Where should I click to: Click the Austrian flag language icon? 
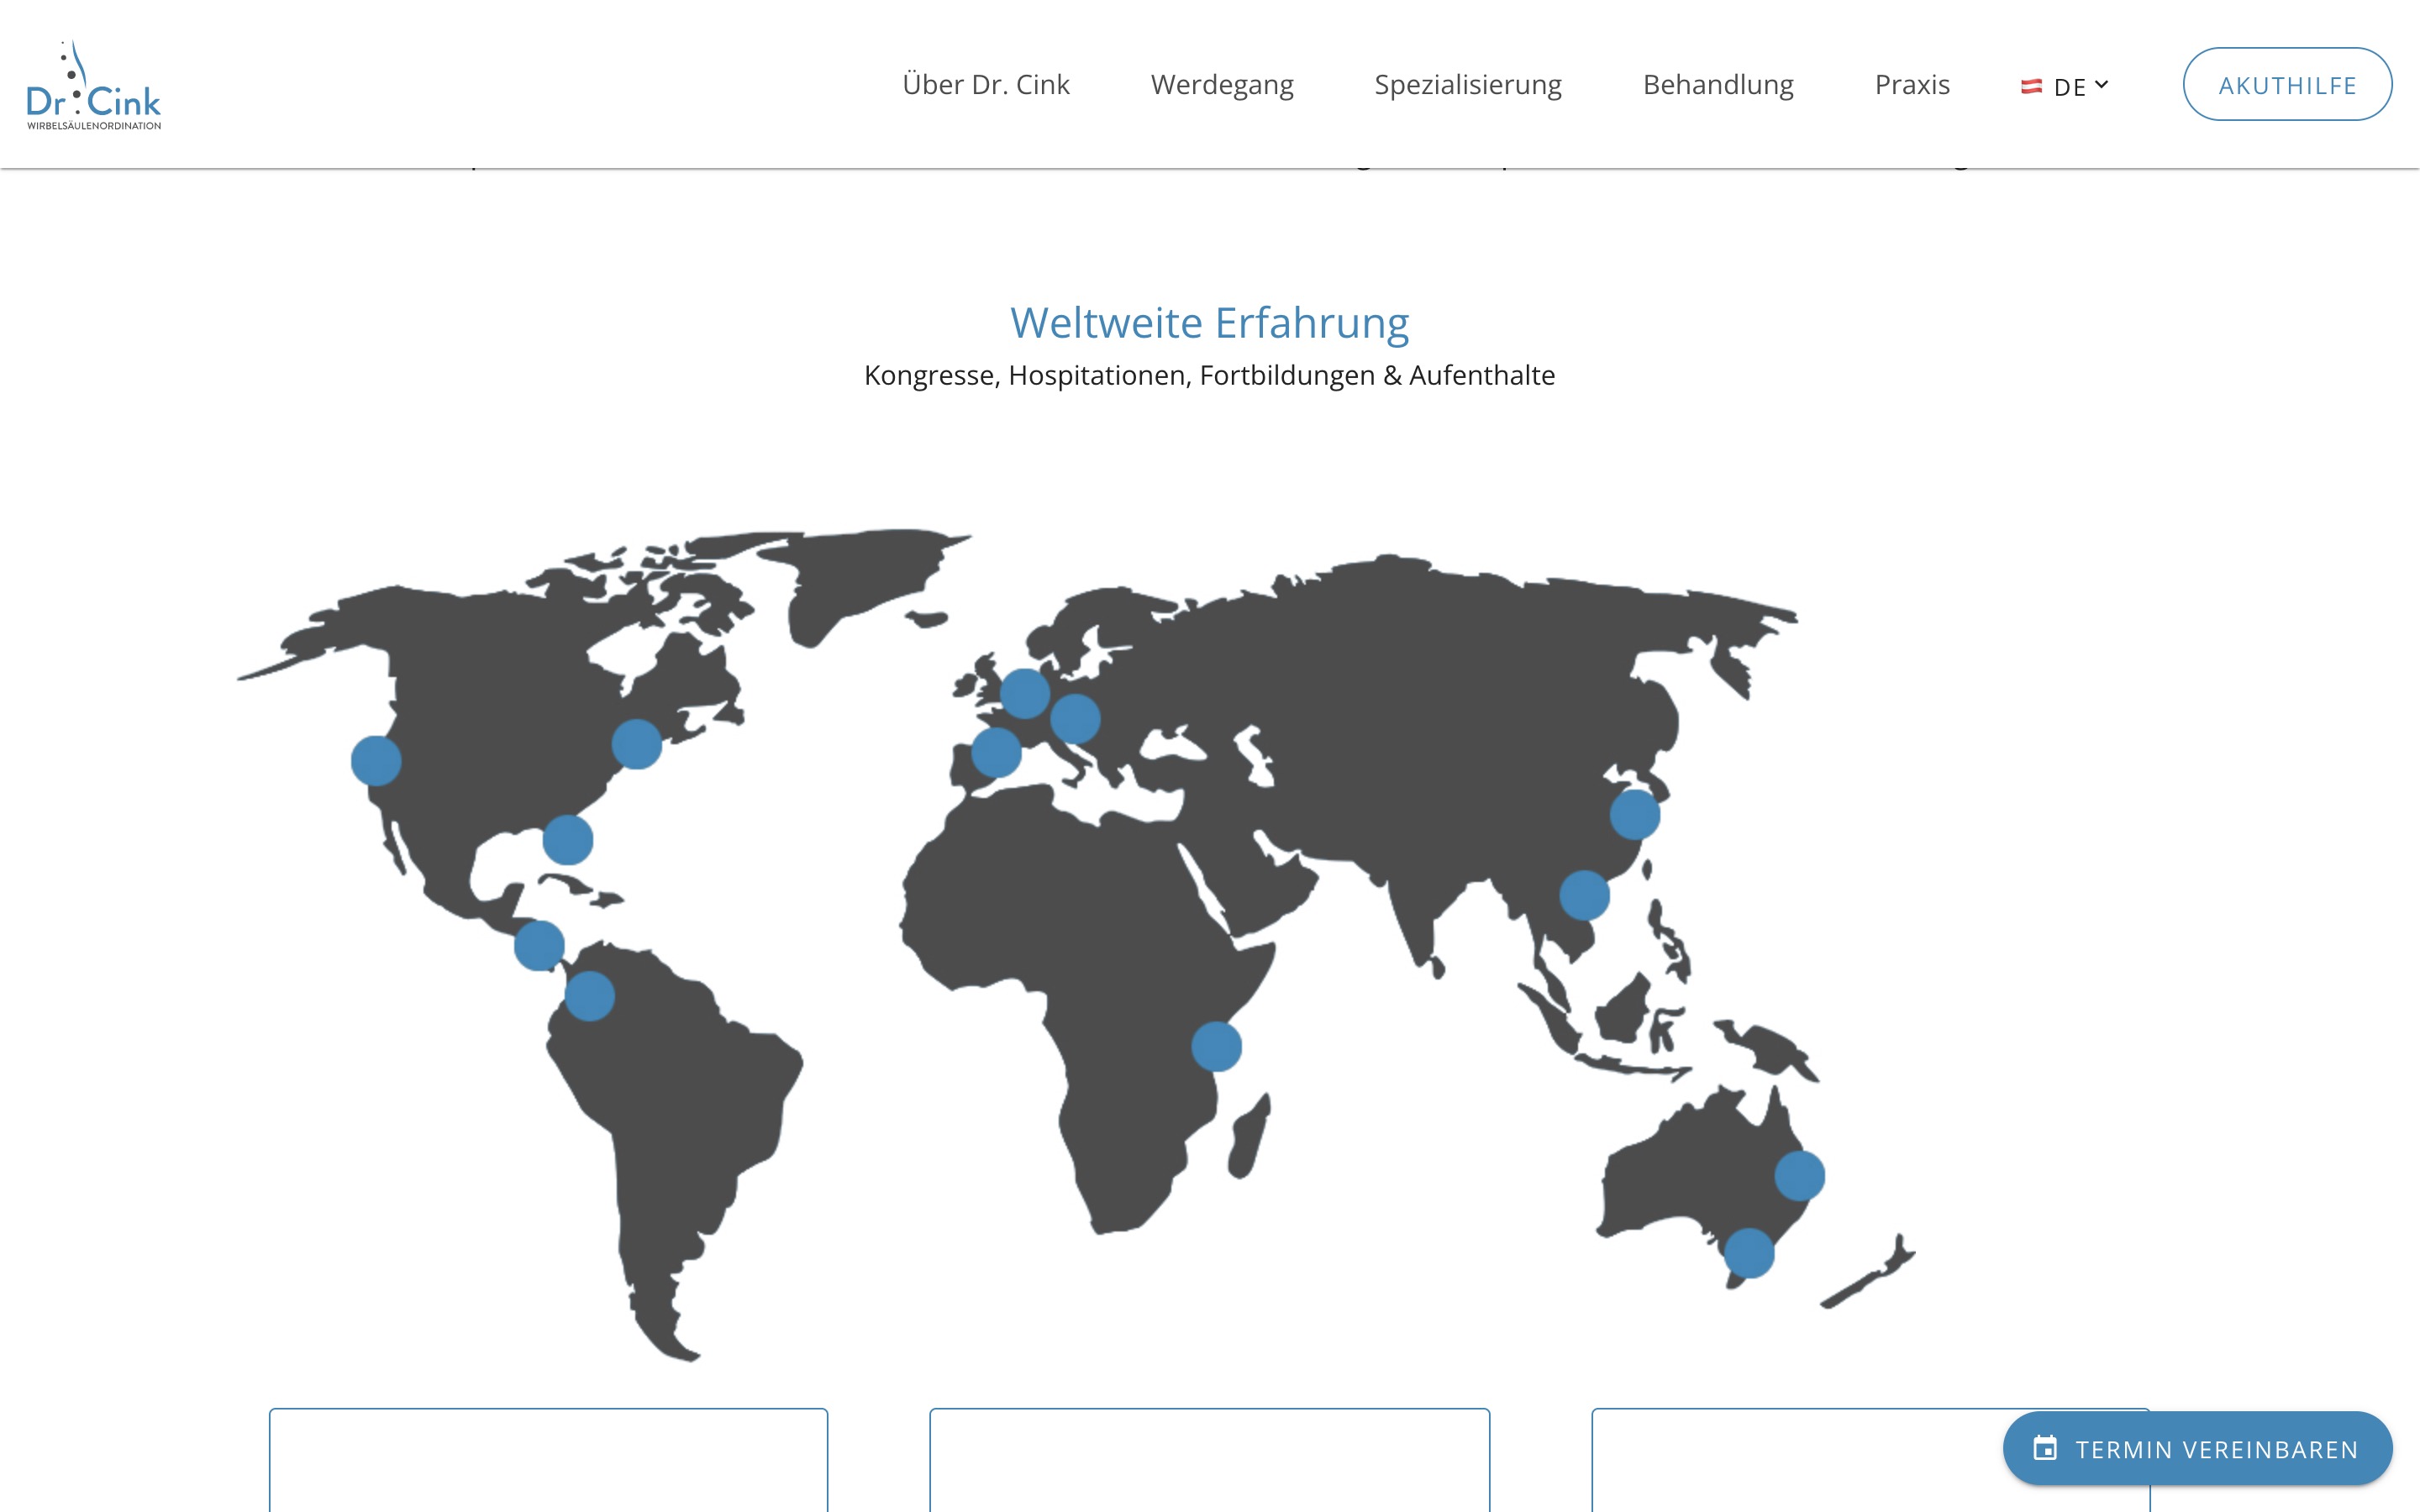(x=2031, y=87)
